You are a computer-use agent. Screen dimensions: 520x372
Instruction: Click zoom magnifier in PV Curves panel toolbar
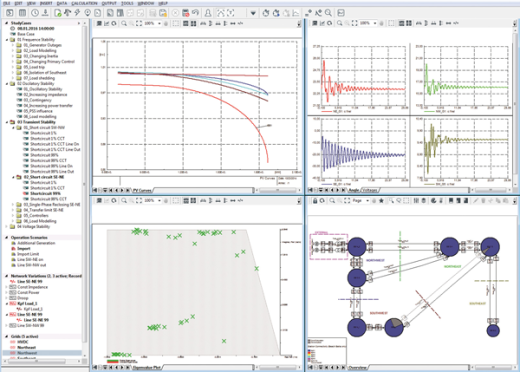124,23
